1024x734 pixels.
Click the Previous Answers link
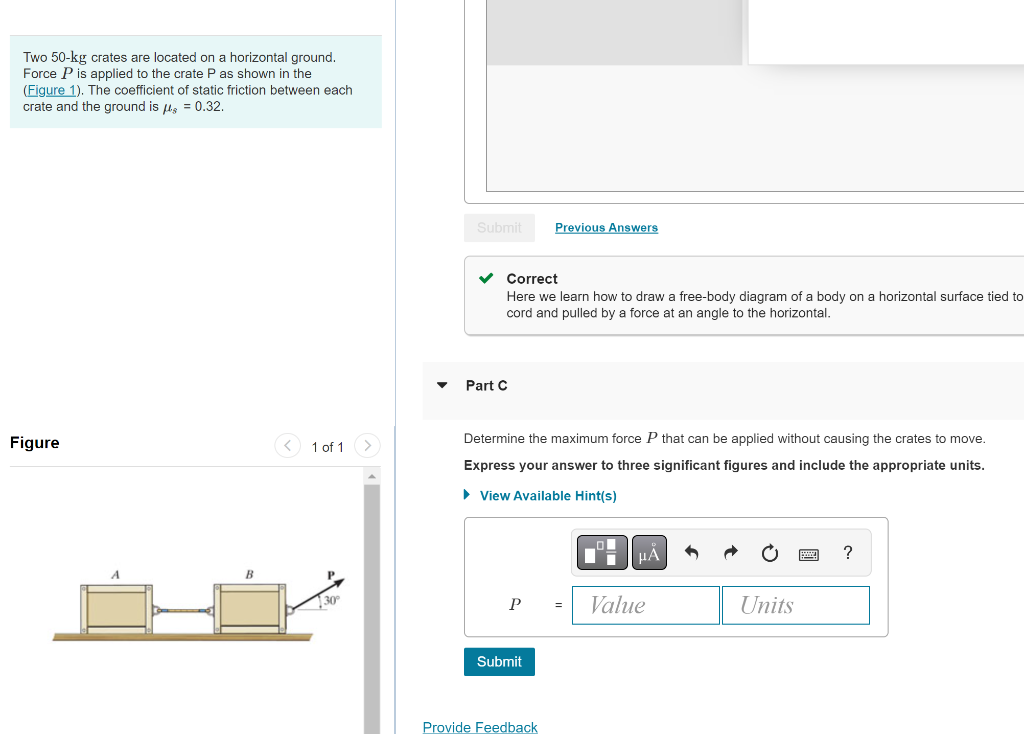(x=606, y=227)
